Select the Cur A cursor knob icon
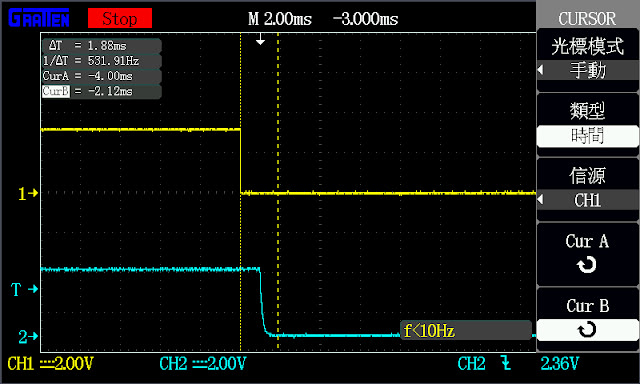 tap(587, 265)
